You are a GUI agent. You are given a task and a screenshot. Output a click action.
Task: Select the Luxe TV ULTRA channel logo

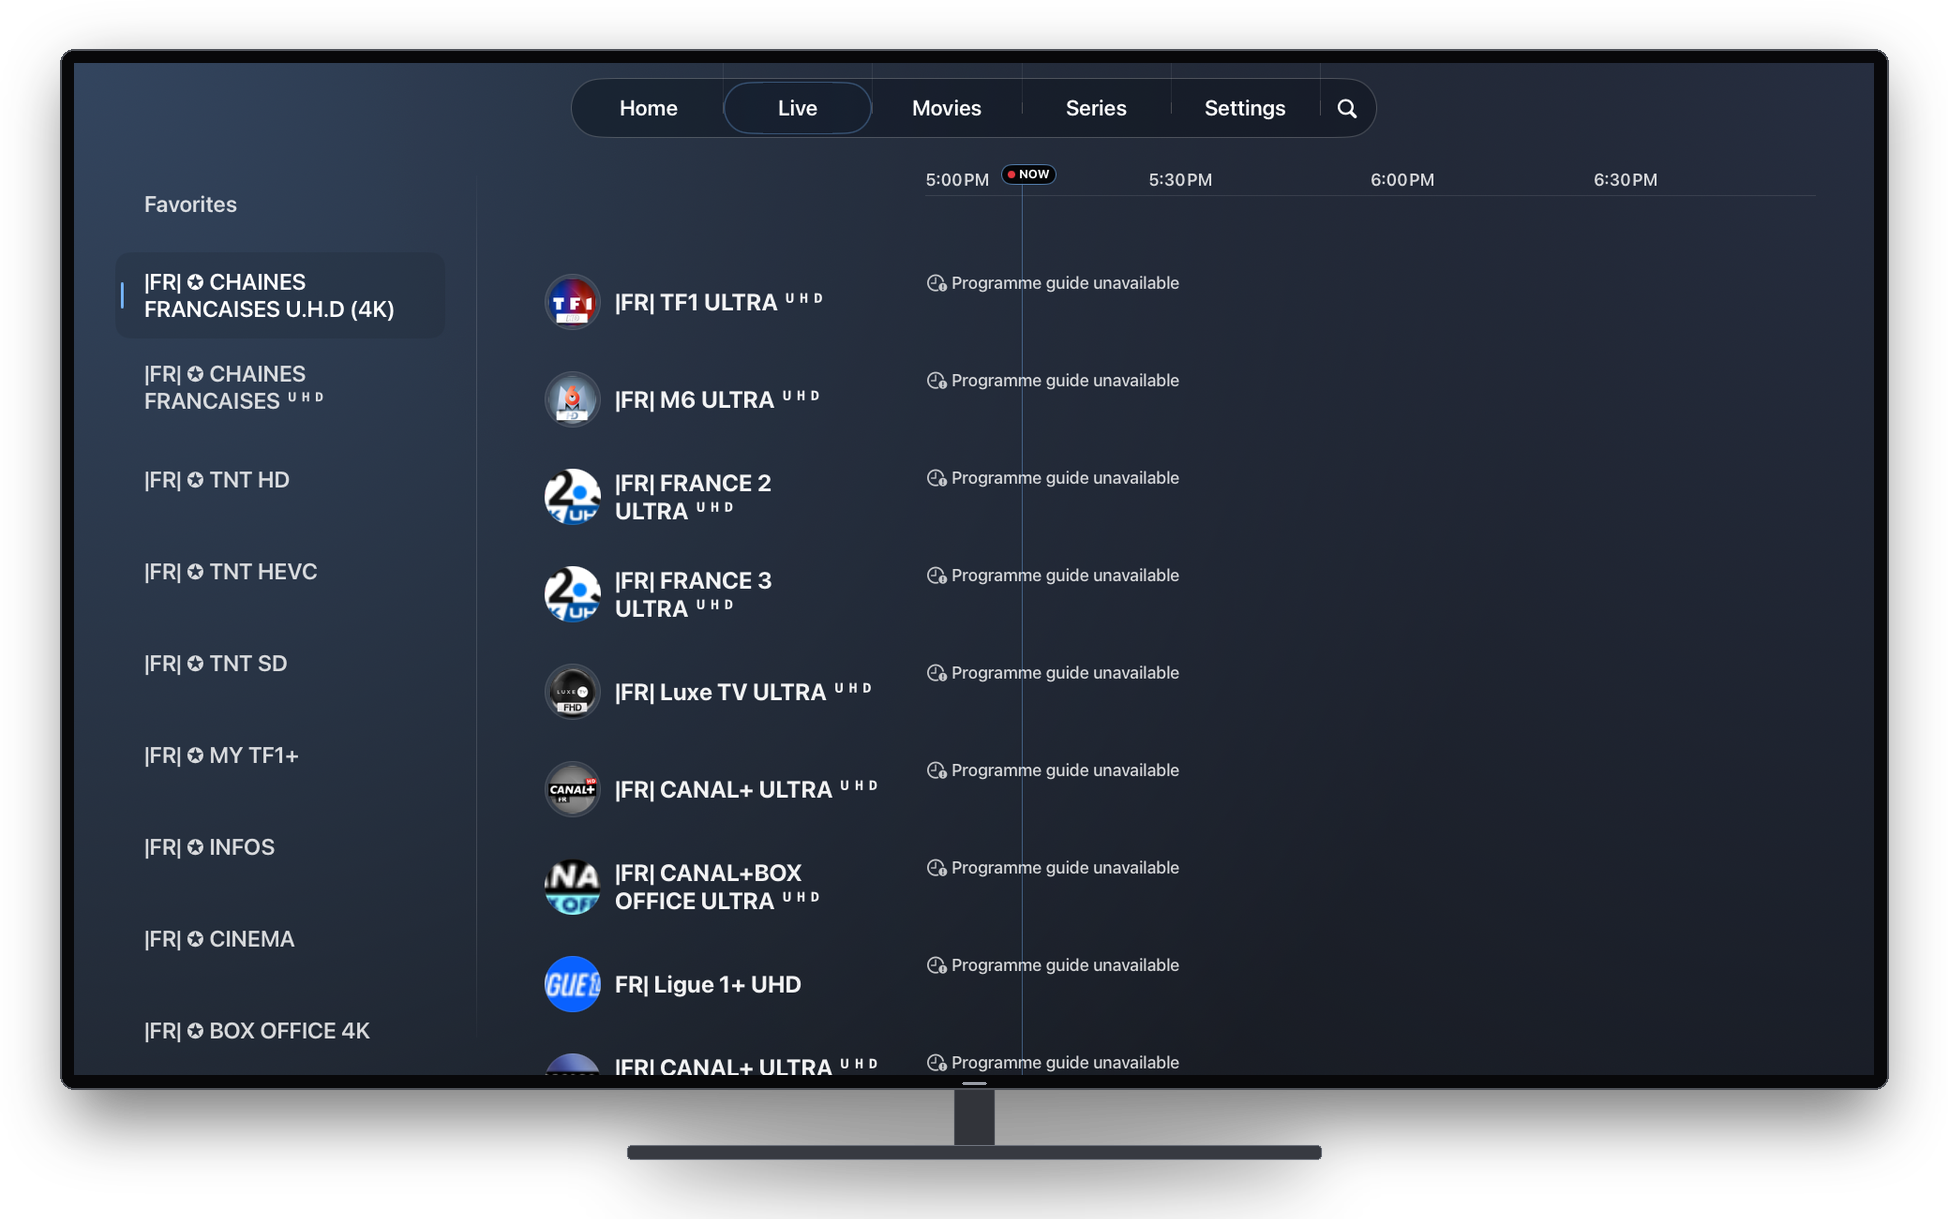[x=572, y=692]
